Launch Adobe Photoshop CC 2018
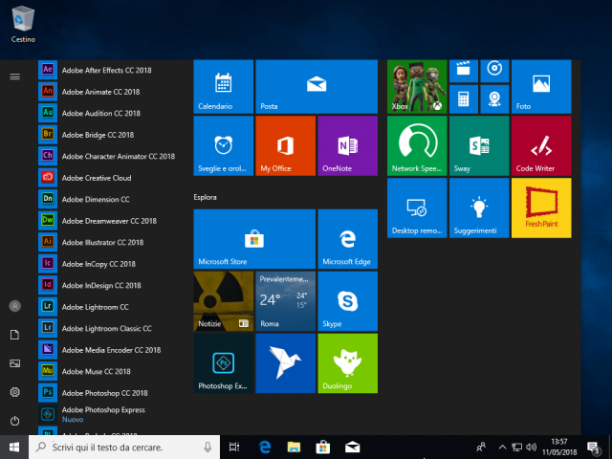The image size is (612, 459). tap(107, 393)
